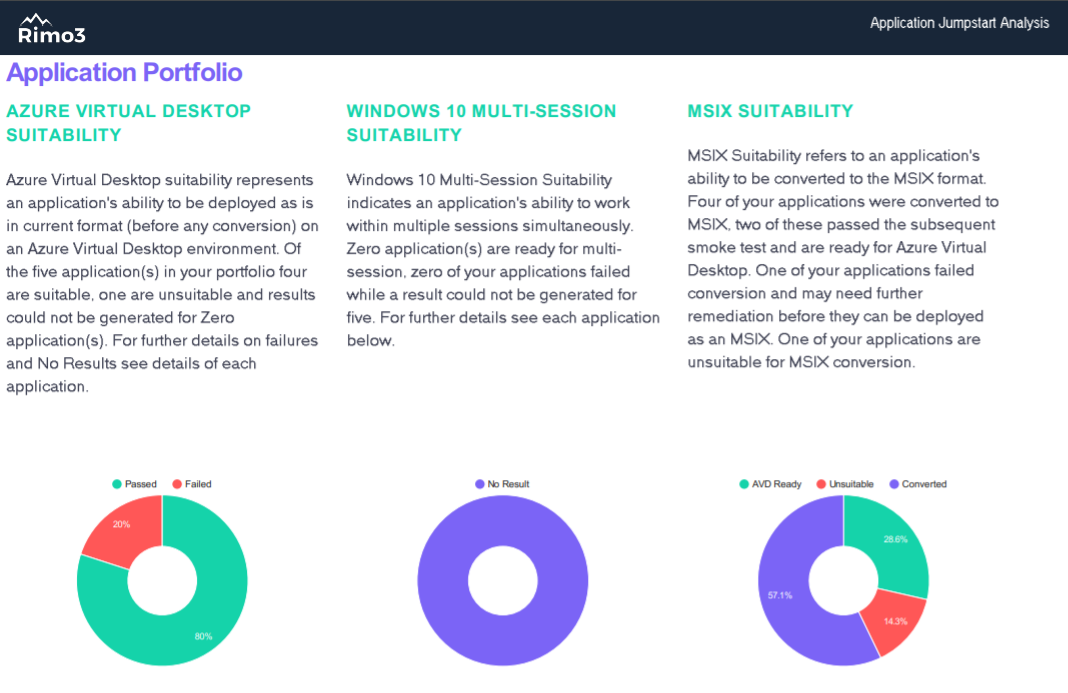Click the MSIX Suitability description paragraph
1068x693 pixels.
[x=843, y=259]
